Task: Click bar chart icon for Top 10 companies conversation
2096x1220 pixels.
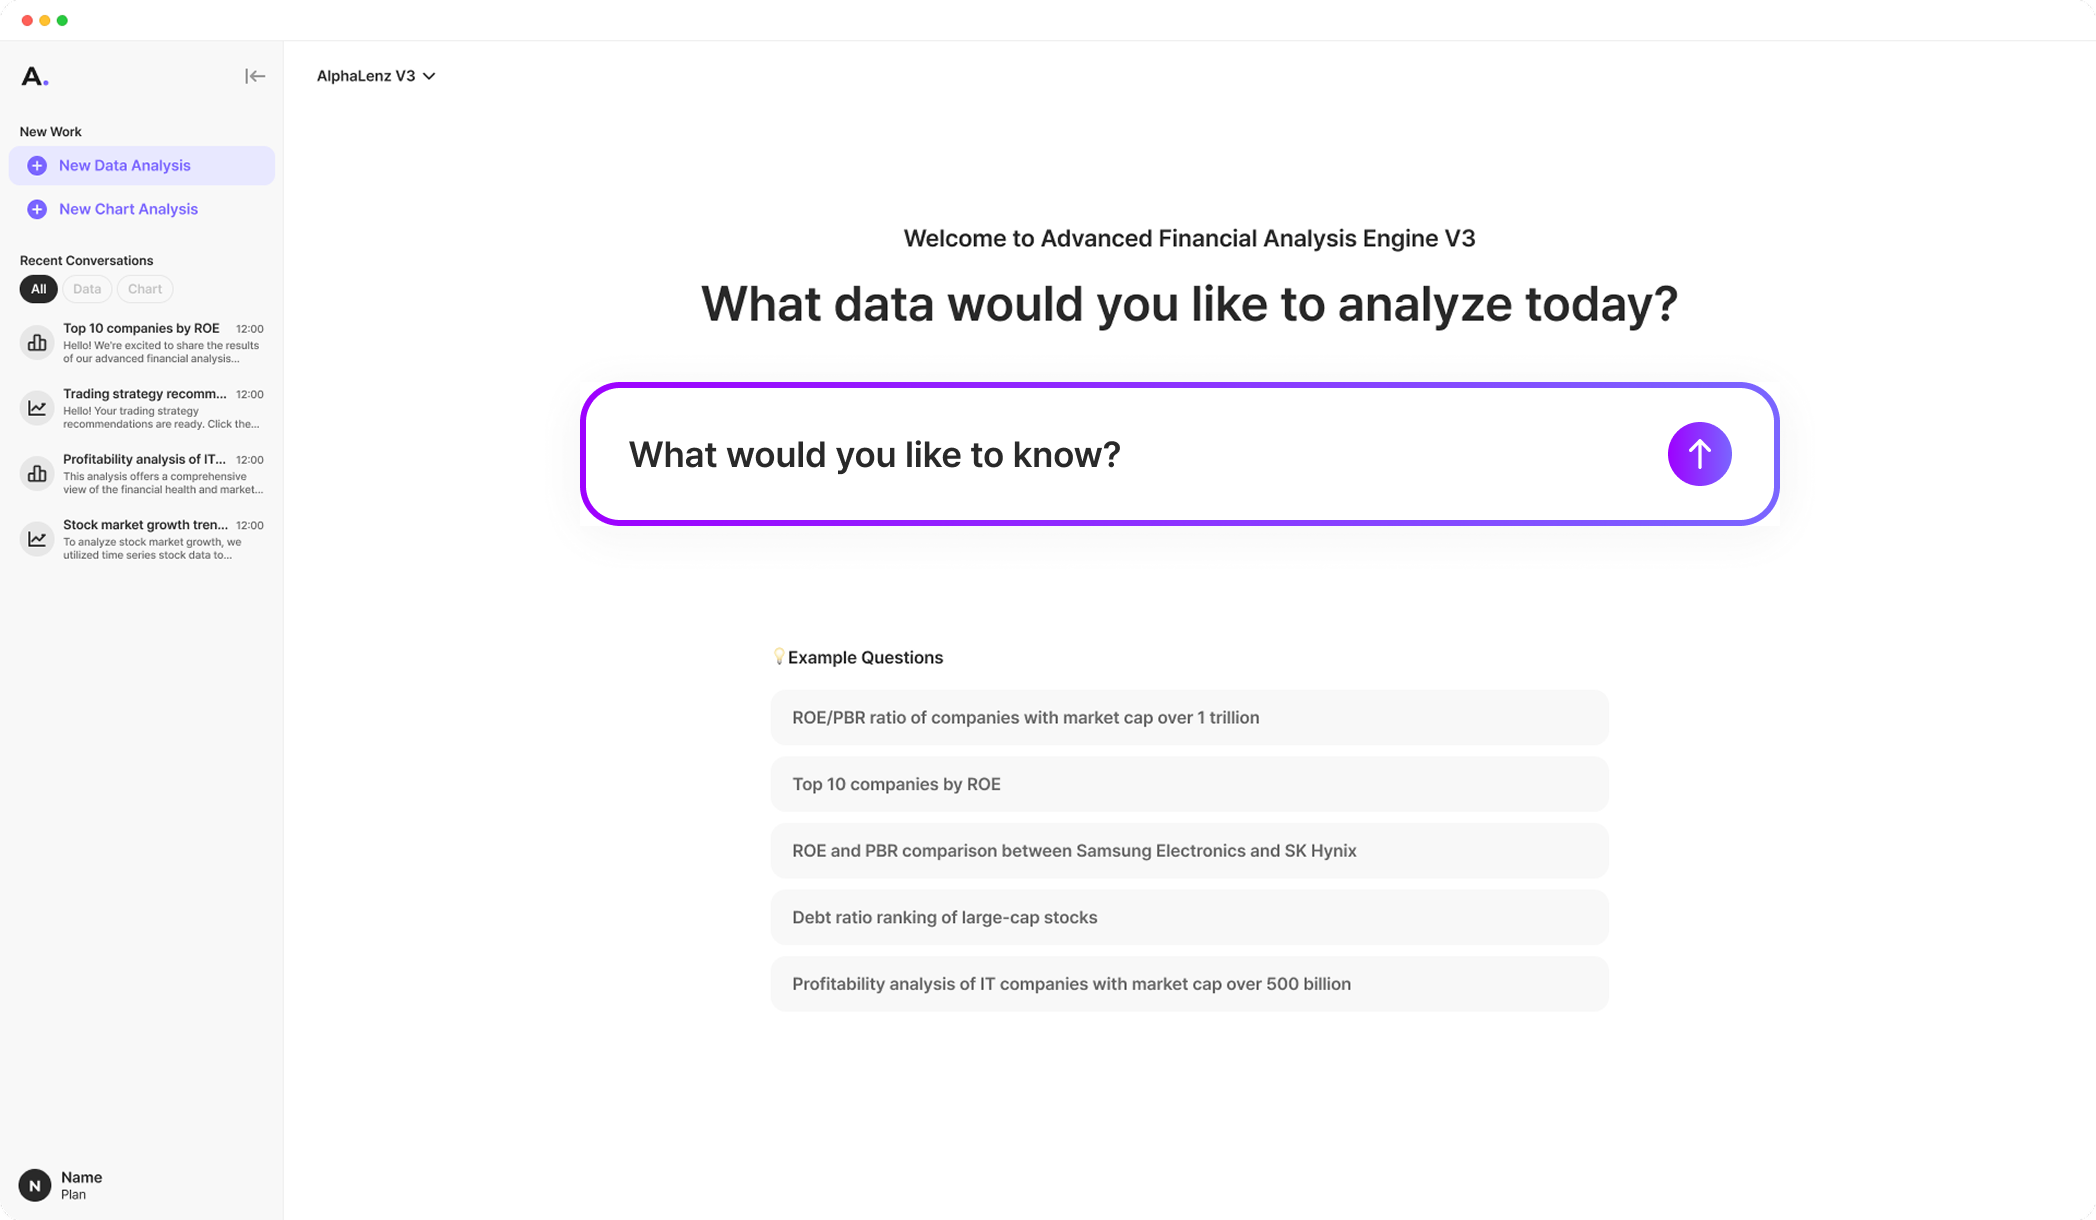Action: (x=37, y=343)
